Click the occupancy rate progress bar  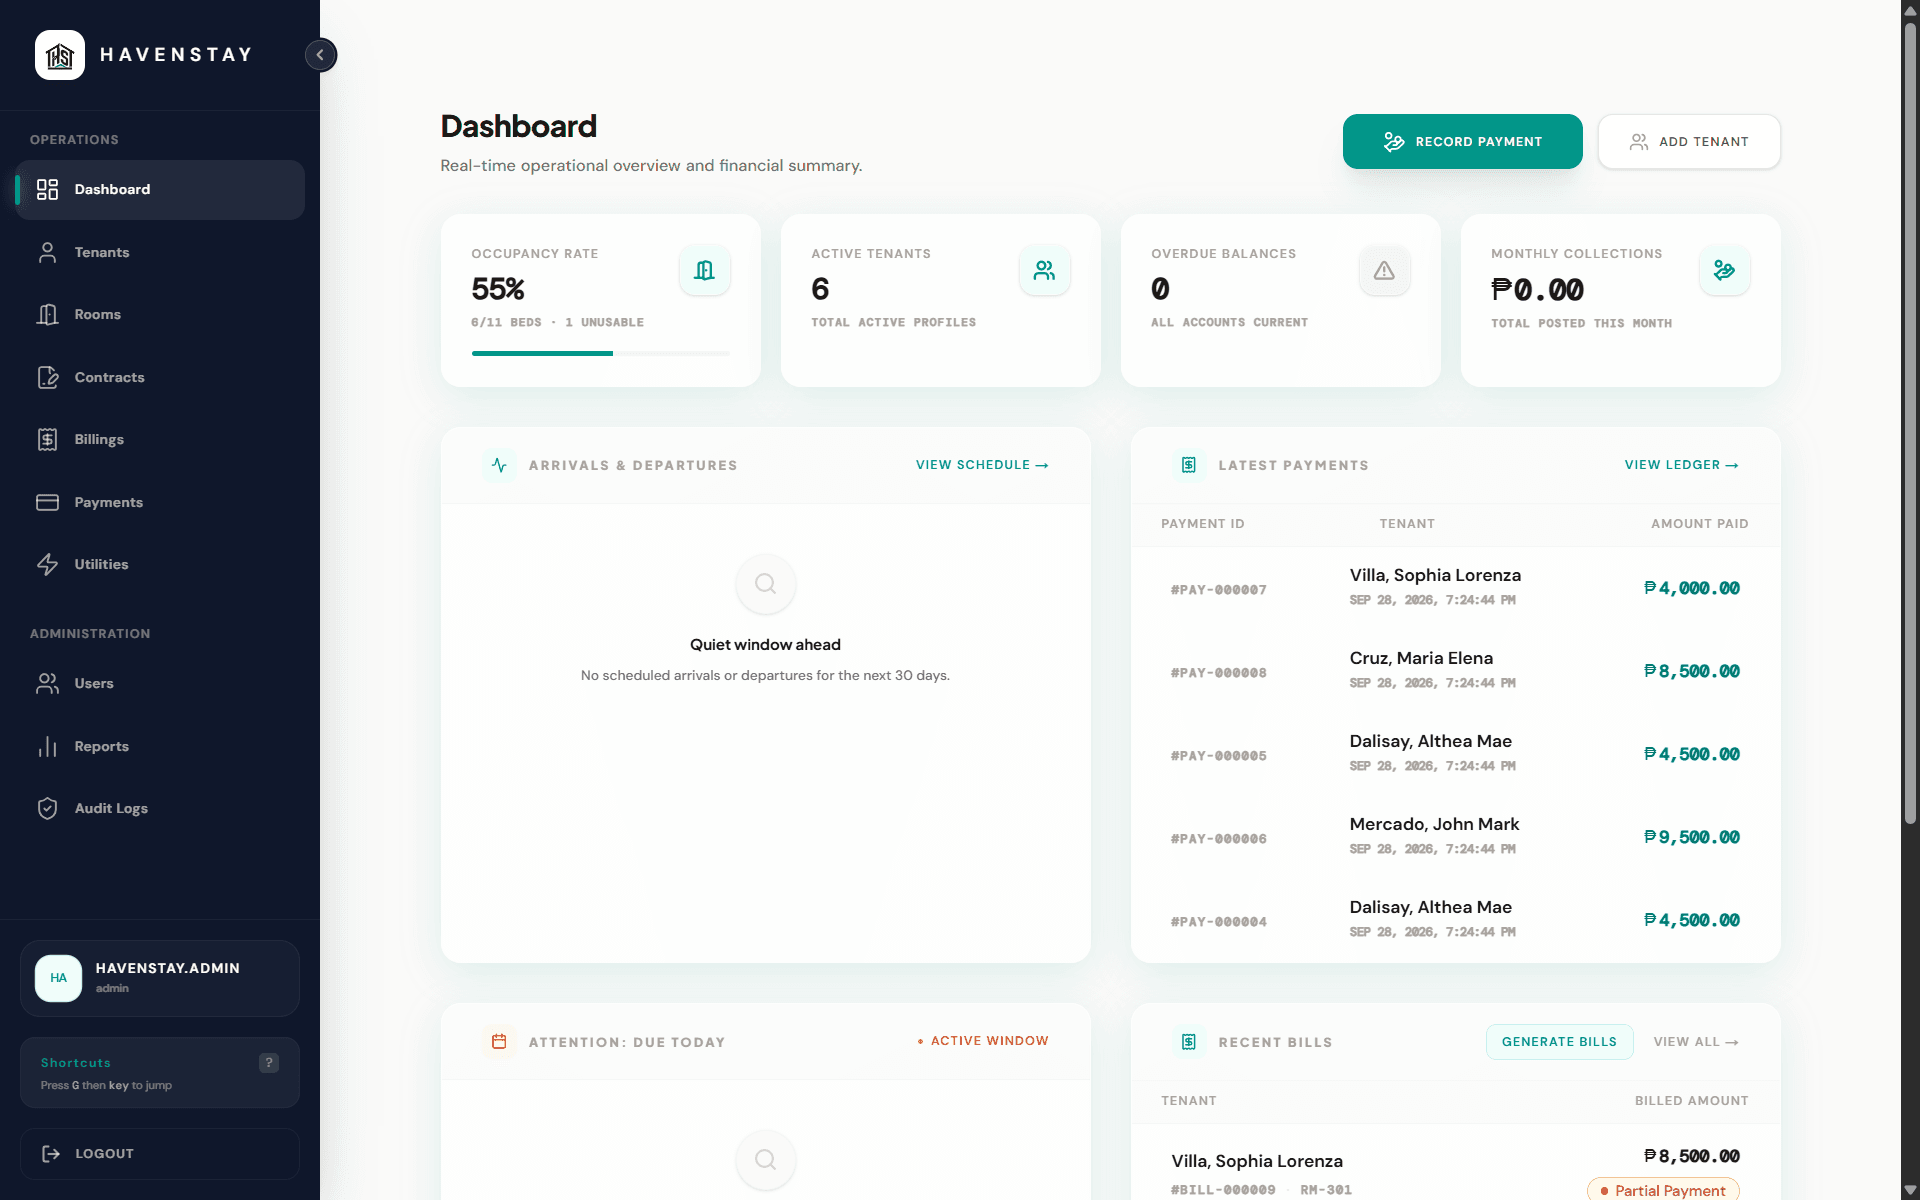pos(601,353)
